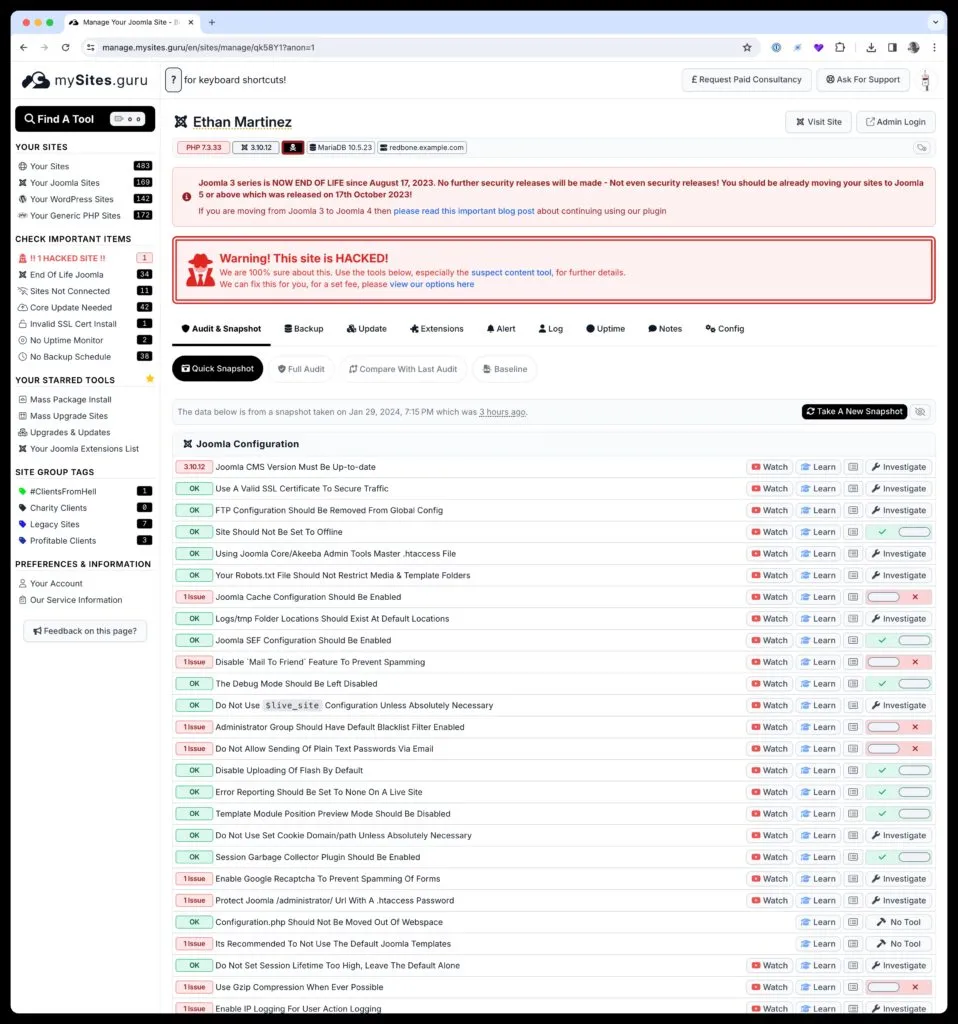Viewport: 958px width, 1024px height.
Task: Open the Config tab
Action: [x=724, y=328]
